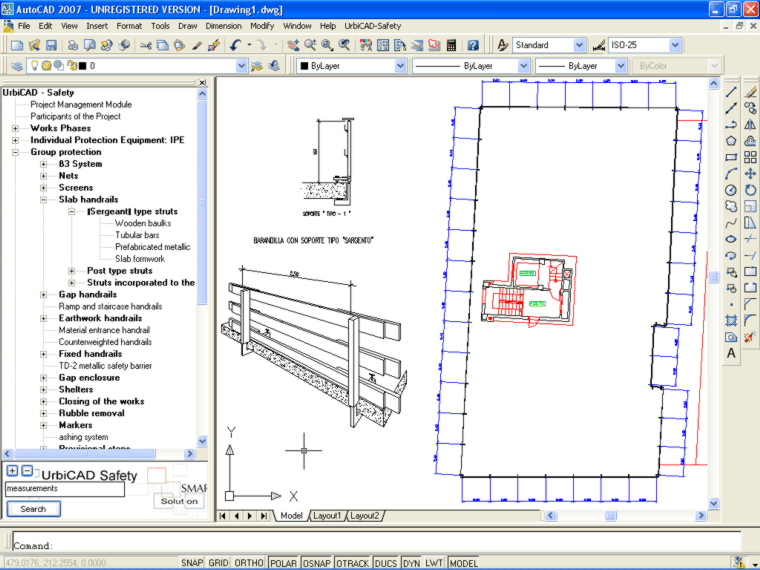Select Tubular bars tree item

(x=137, y=235)
